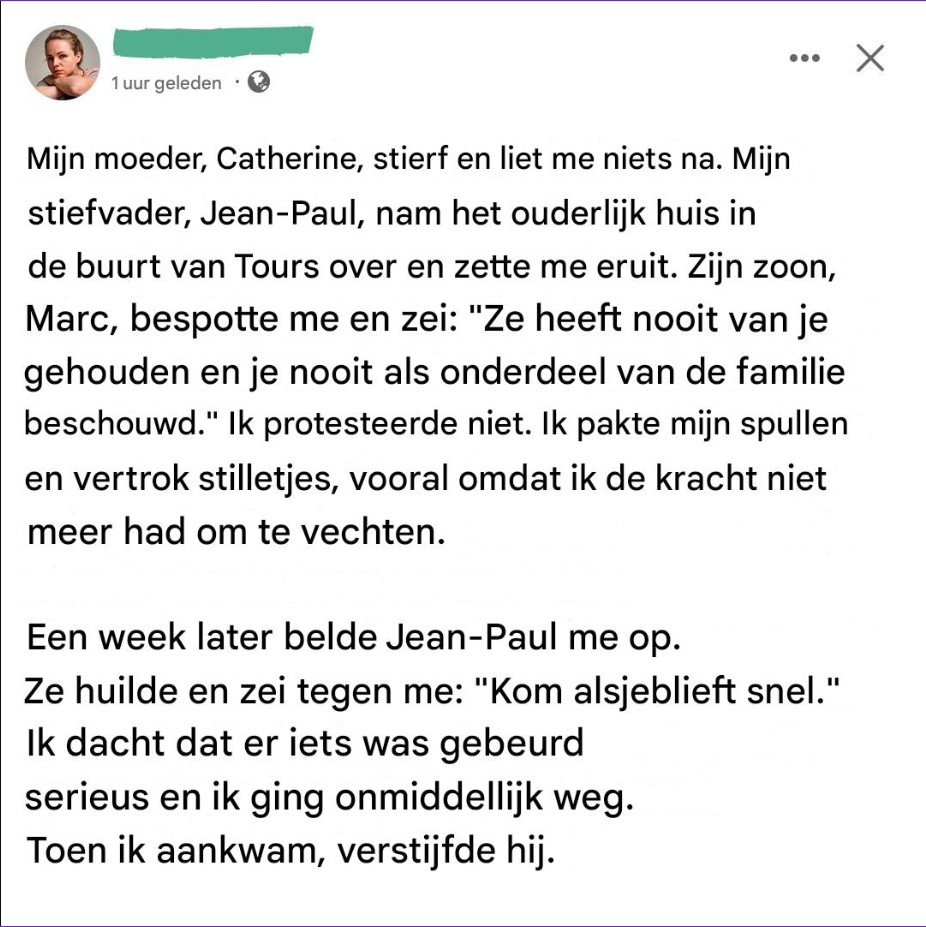The image size is (926, 927).
Task: Click the line "Ik dacht dat er iets was gebeurd"
Action: click(304, 745)
